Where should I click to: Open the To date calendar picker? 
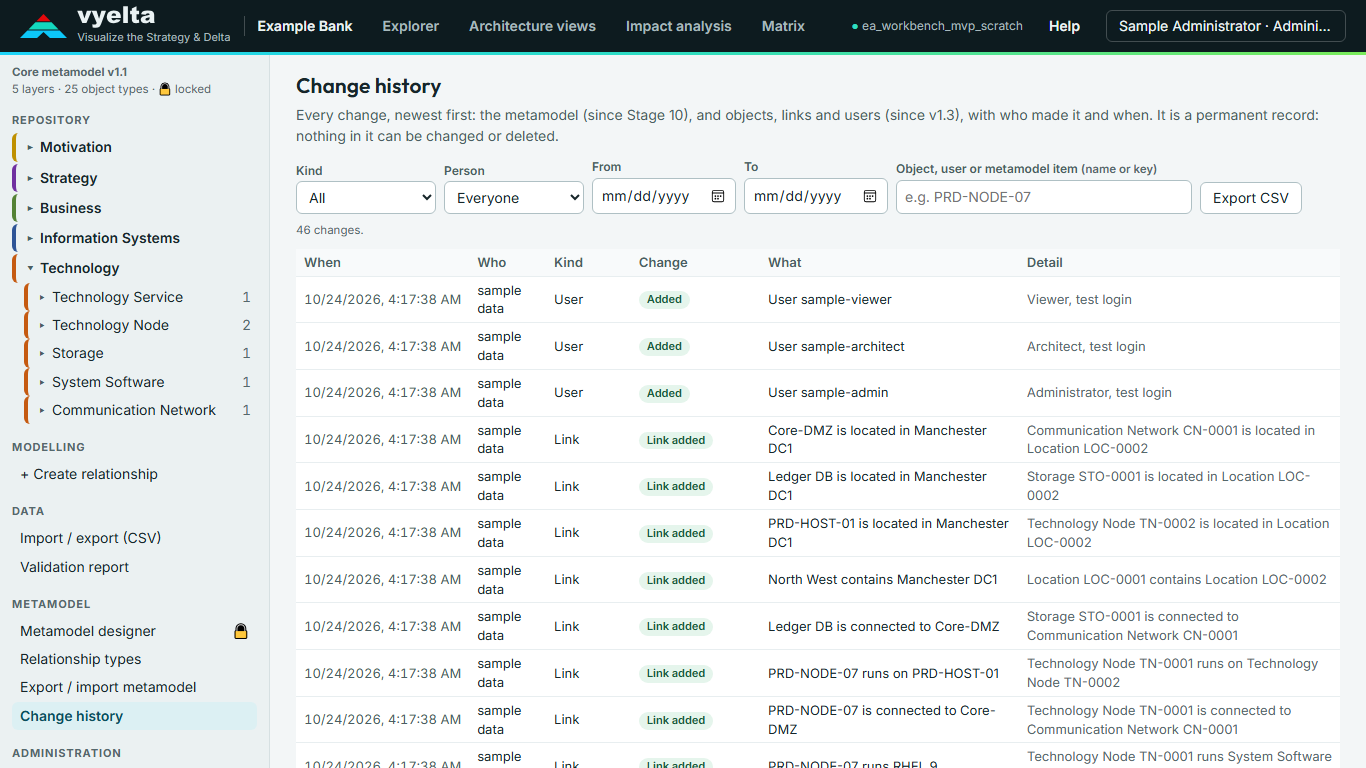coord(870,196)
